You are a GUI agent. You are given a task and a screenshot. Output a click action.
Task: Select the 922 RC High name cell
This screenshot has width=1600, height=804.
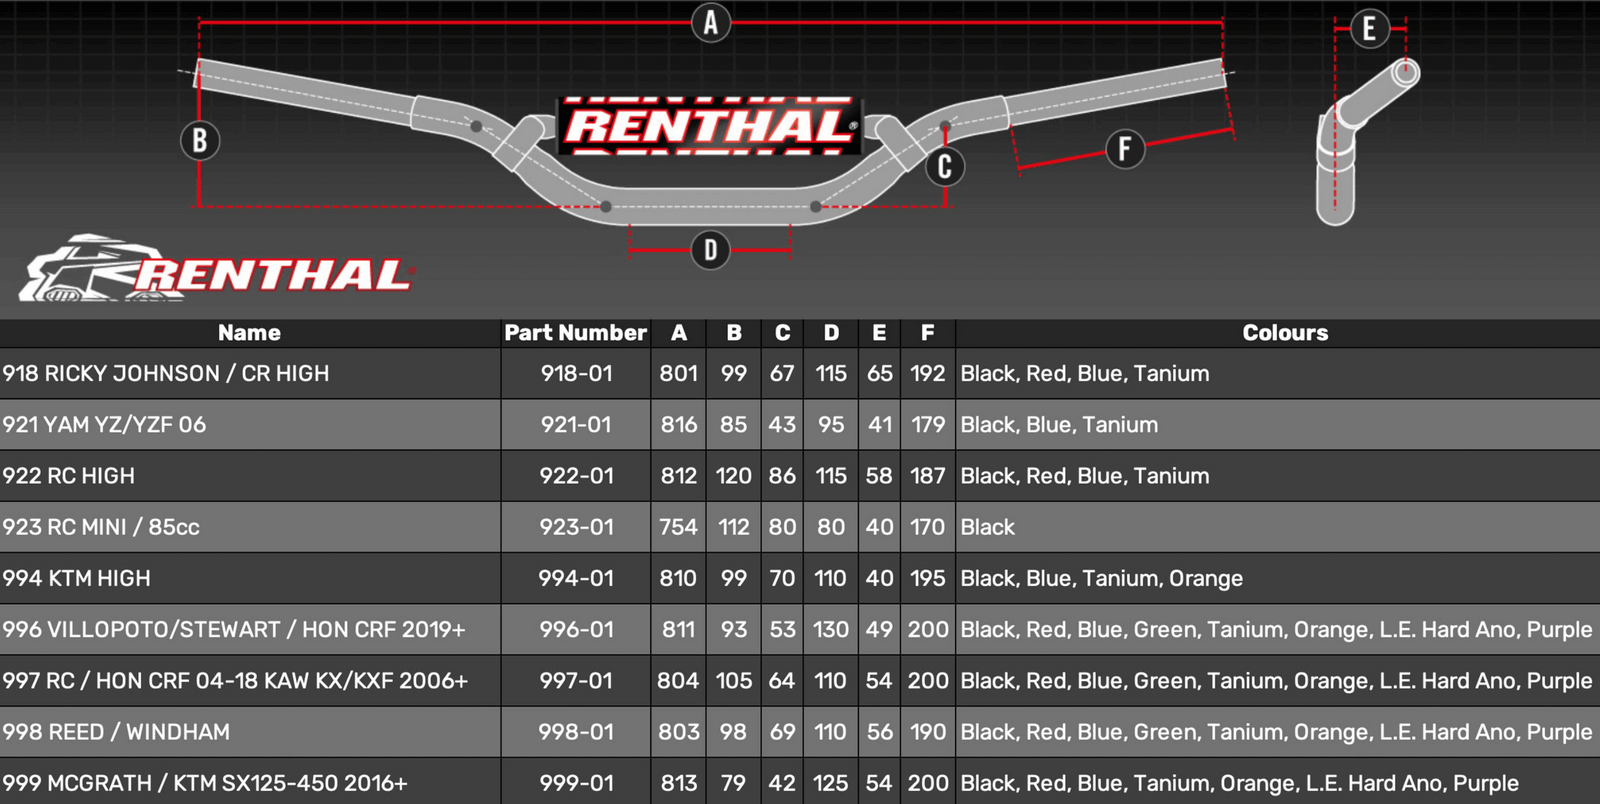pos(69,476)
